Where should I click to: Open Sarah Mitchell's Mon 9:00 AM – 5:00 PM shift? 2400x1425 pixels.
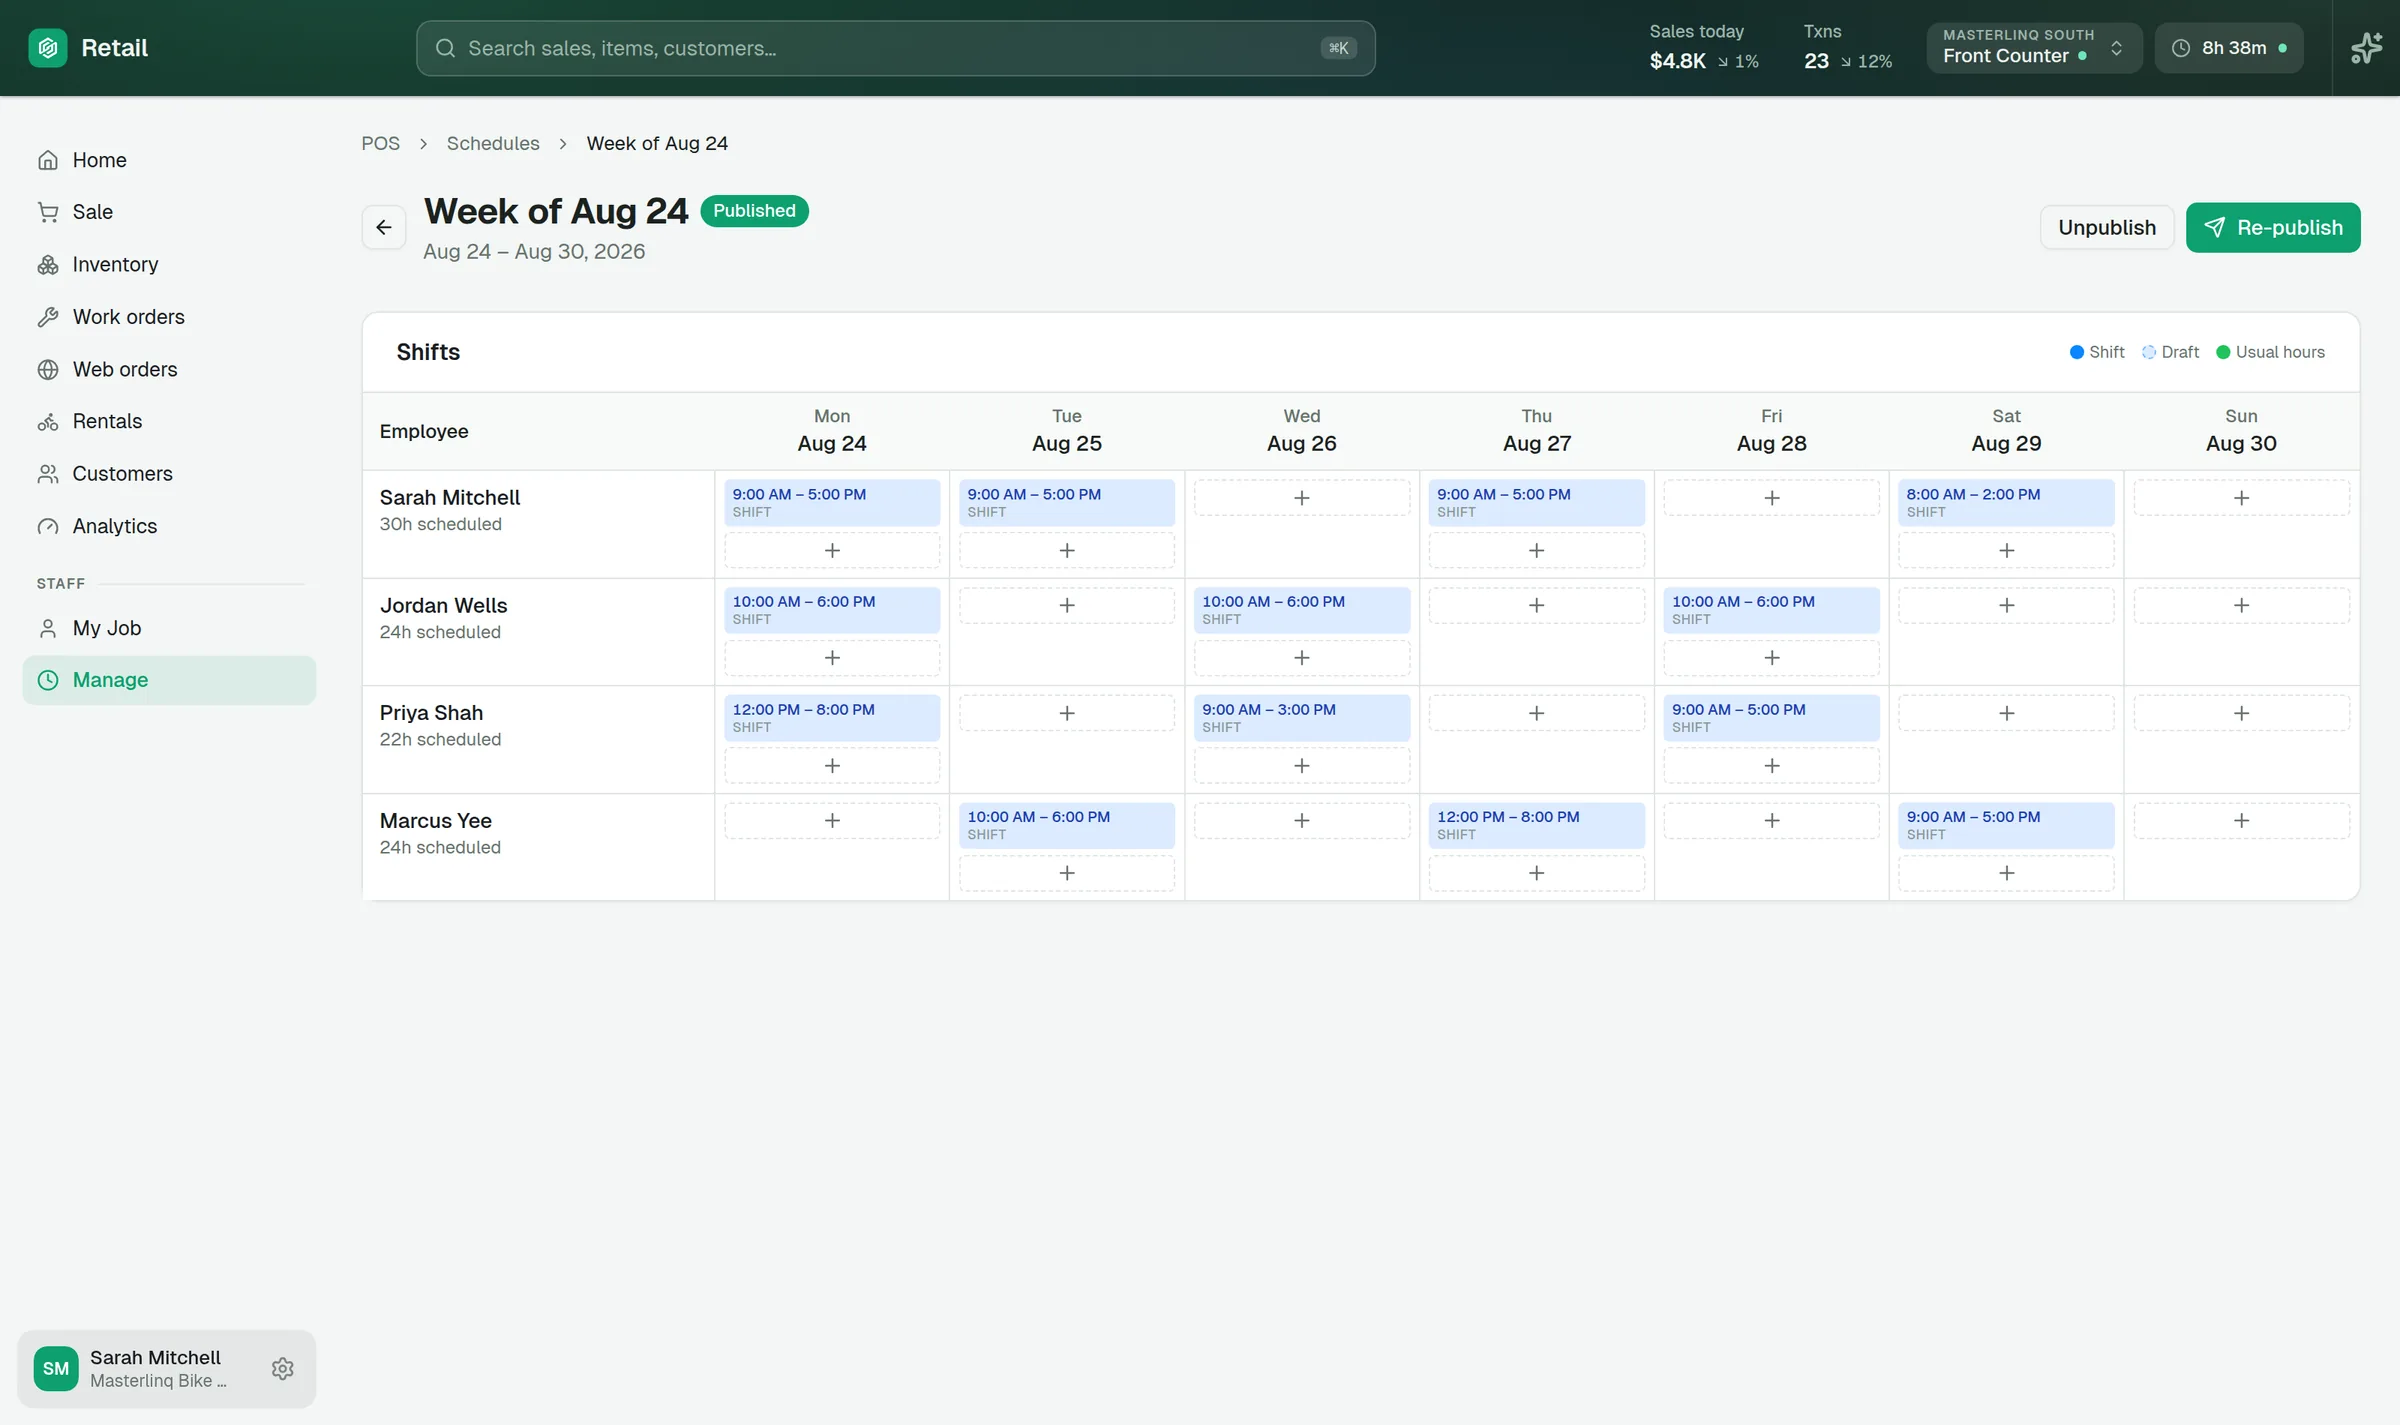832,503
